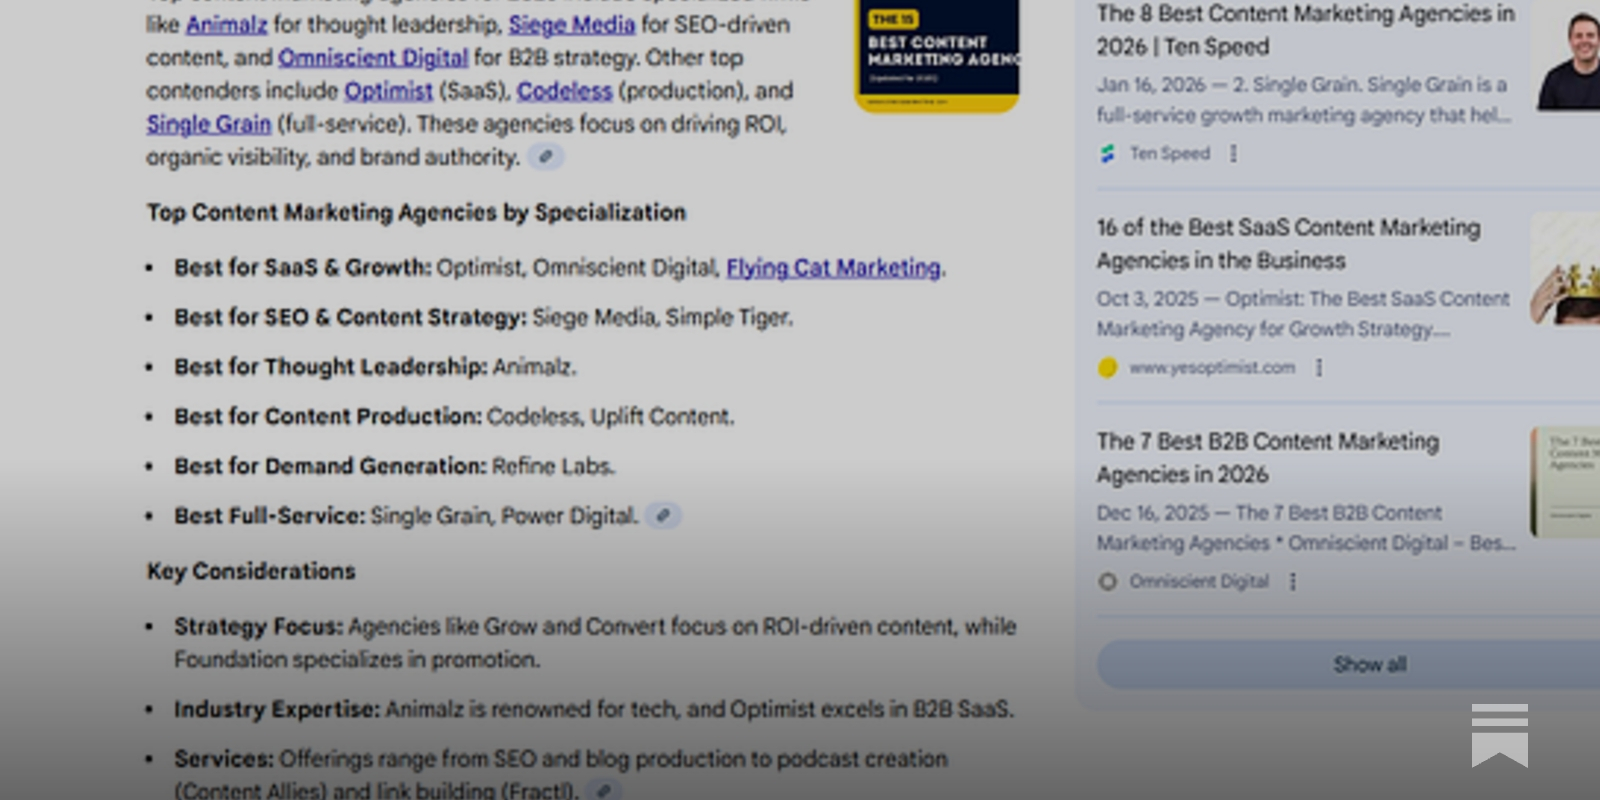Open the Siege Media link
Screen dimensions: 1600x800
tap(572, 24)
